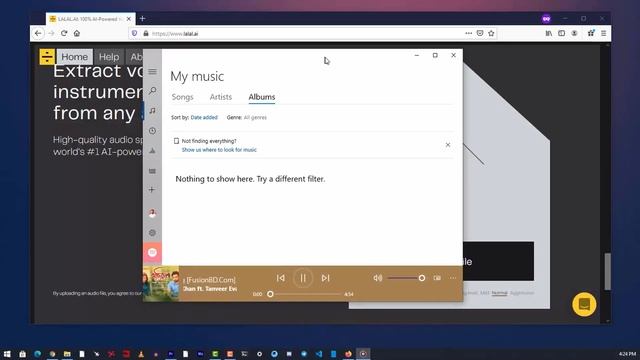
Task: Adjust the volume slider in player bar
Action: pyautogui.click(x=406, y=278)
